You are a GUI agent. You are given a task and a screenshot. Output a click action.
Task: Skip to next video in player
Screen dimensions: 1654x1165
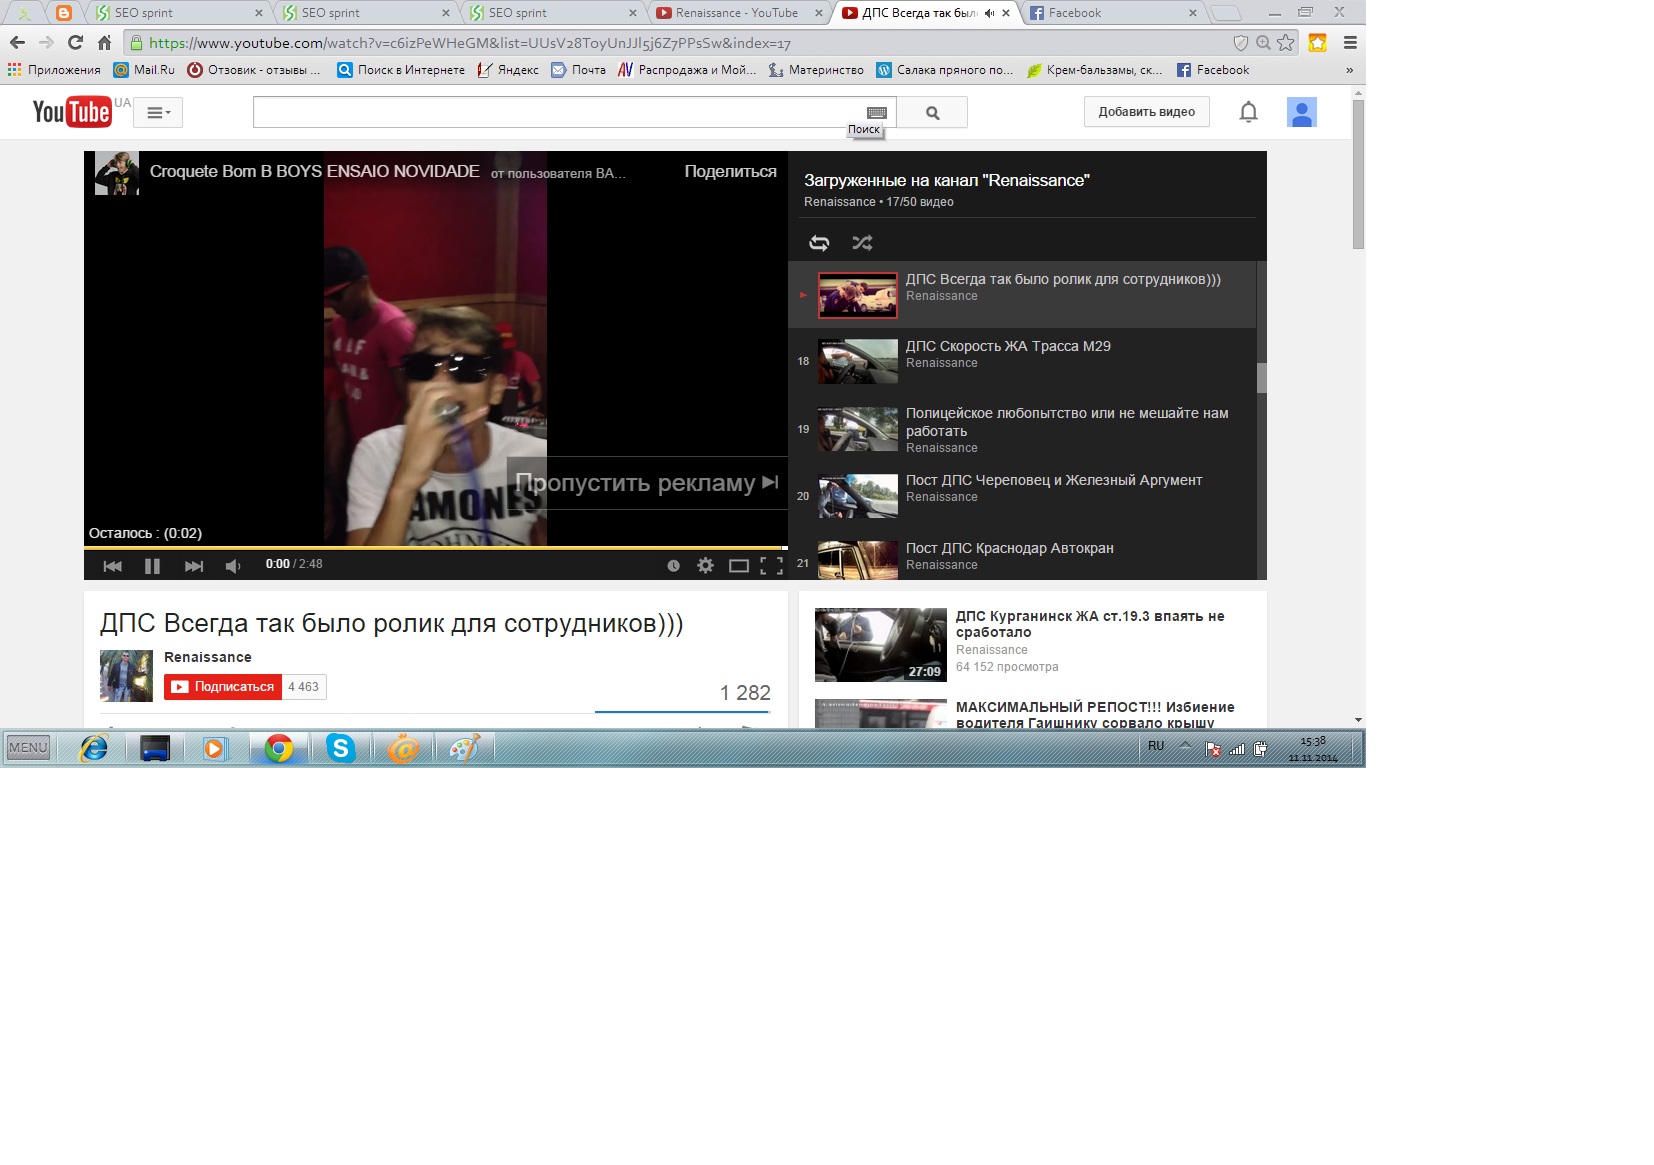pos(194,566)
